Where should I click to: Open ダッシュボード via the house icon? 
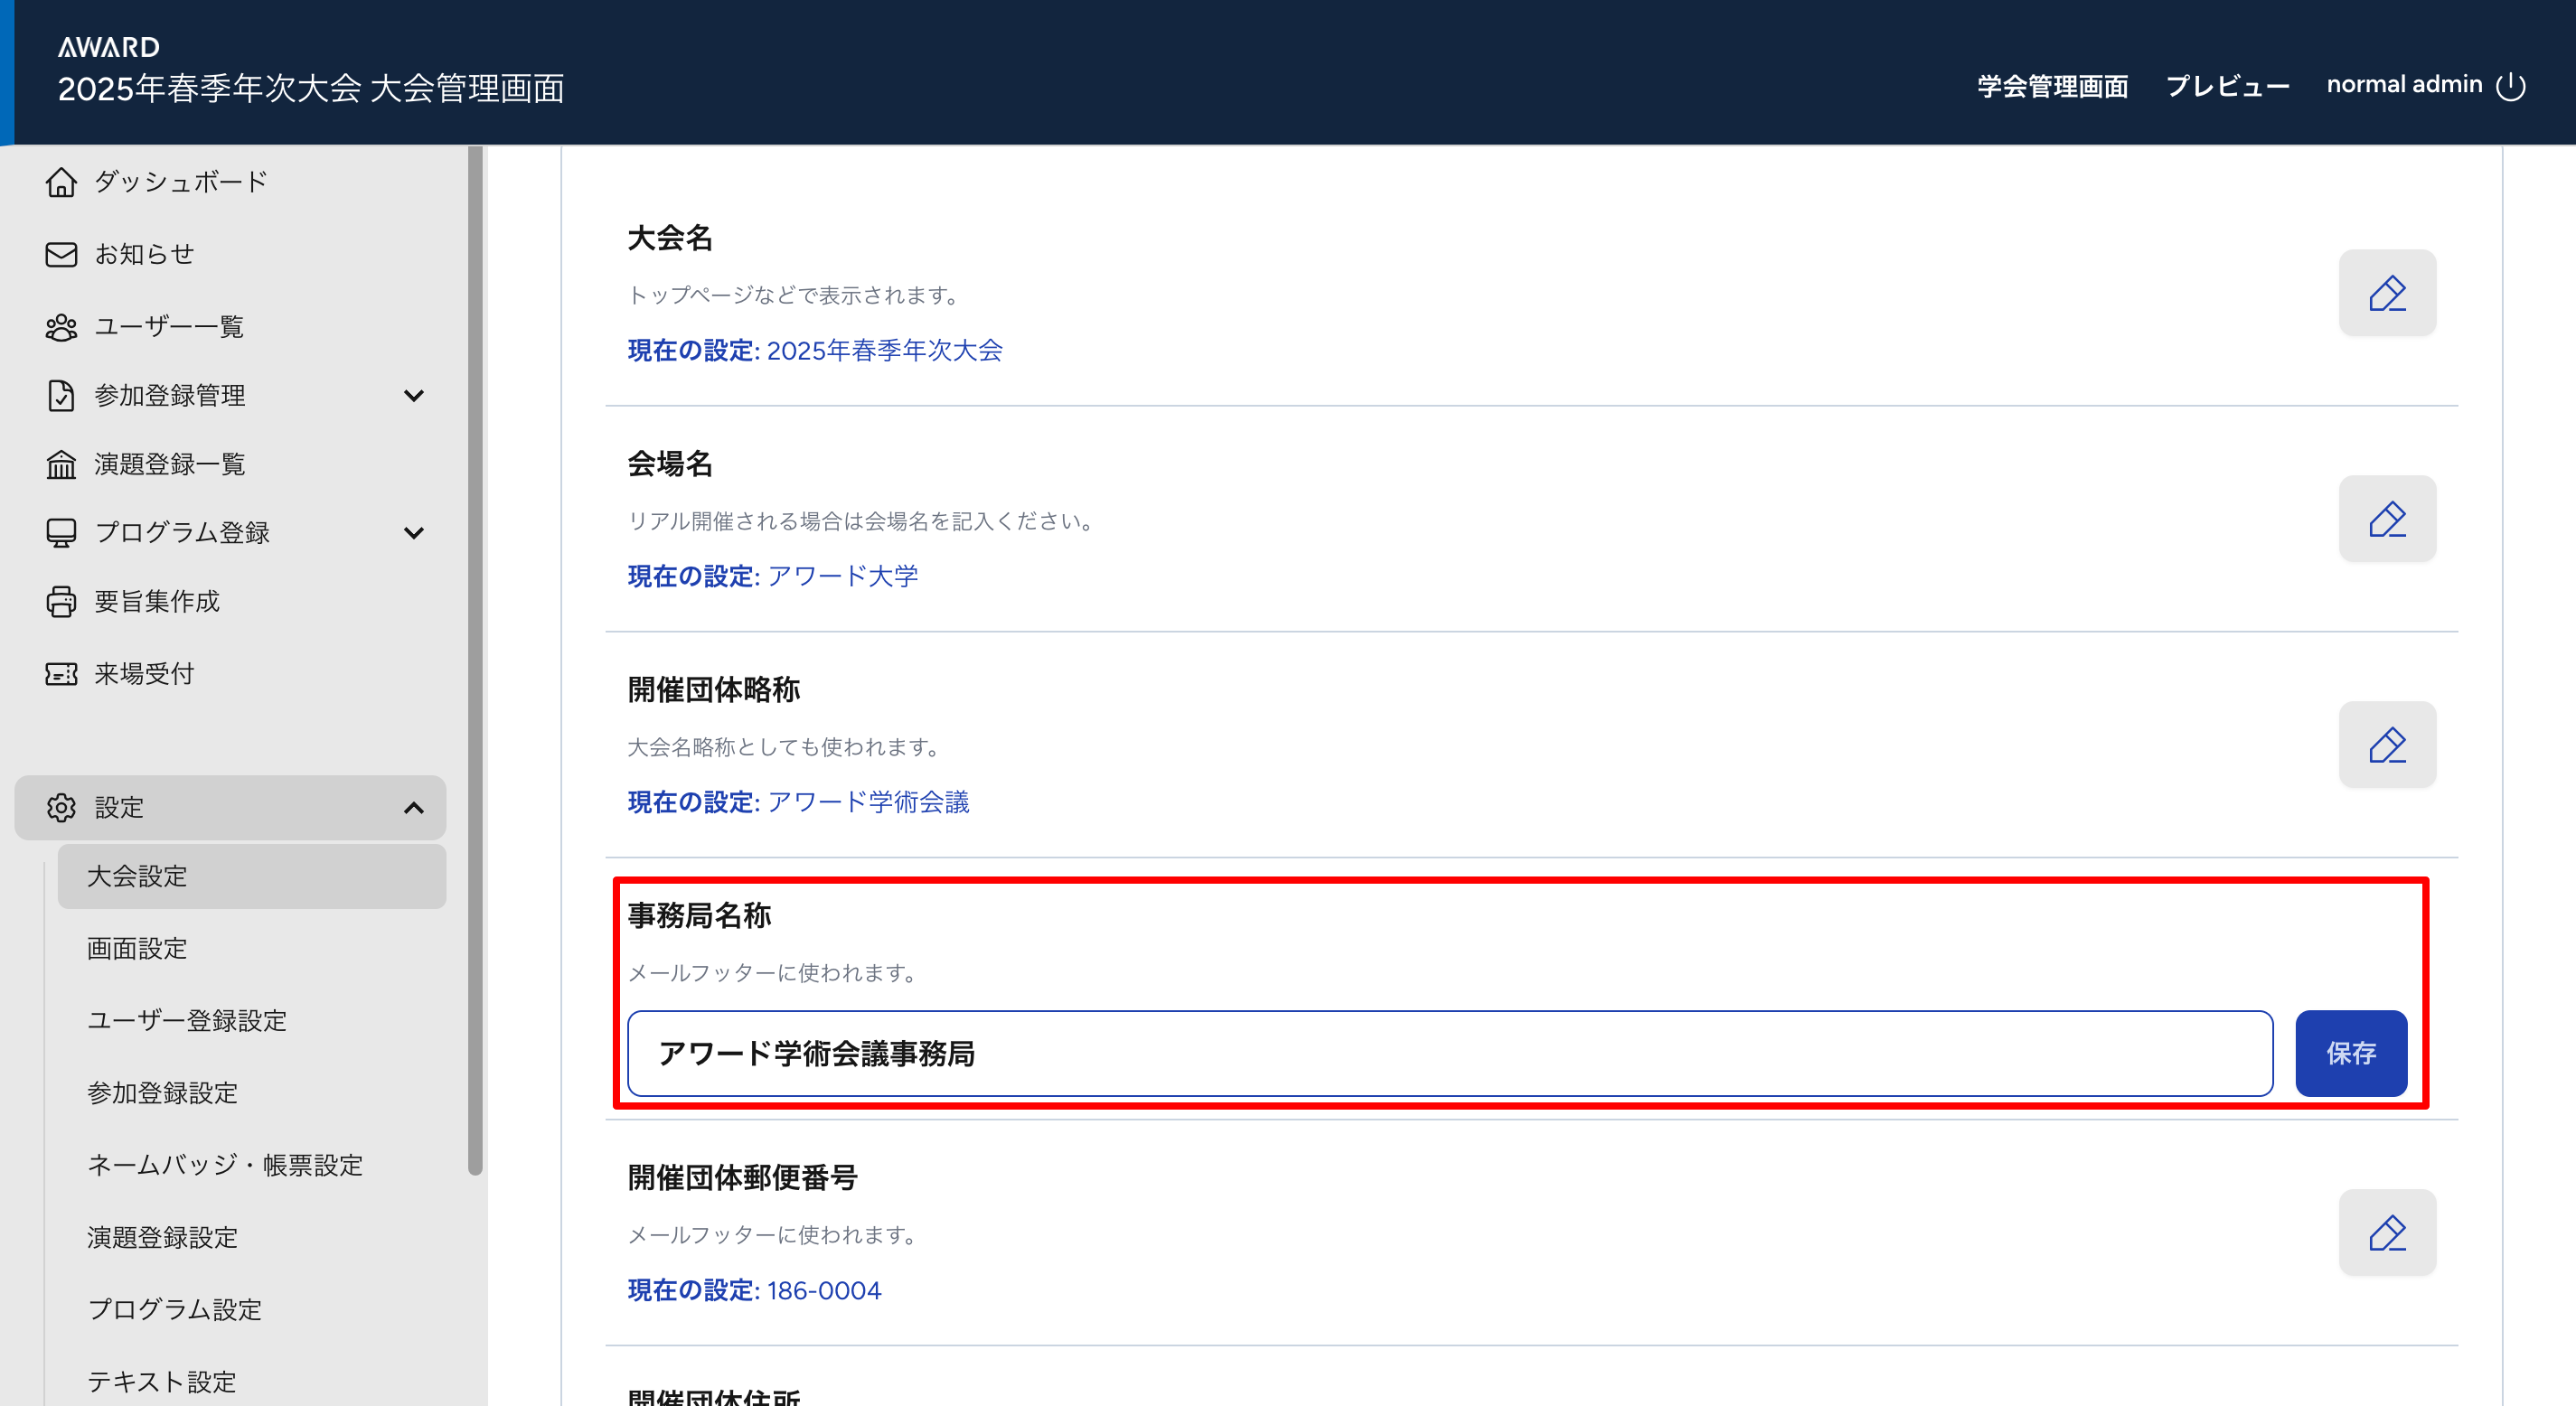click(x=61, y=182)
